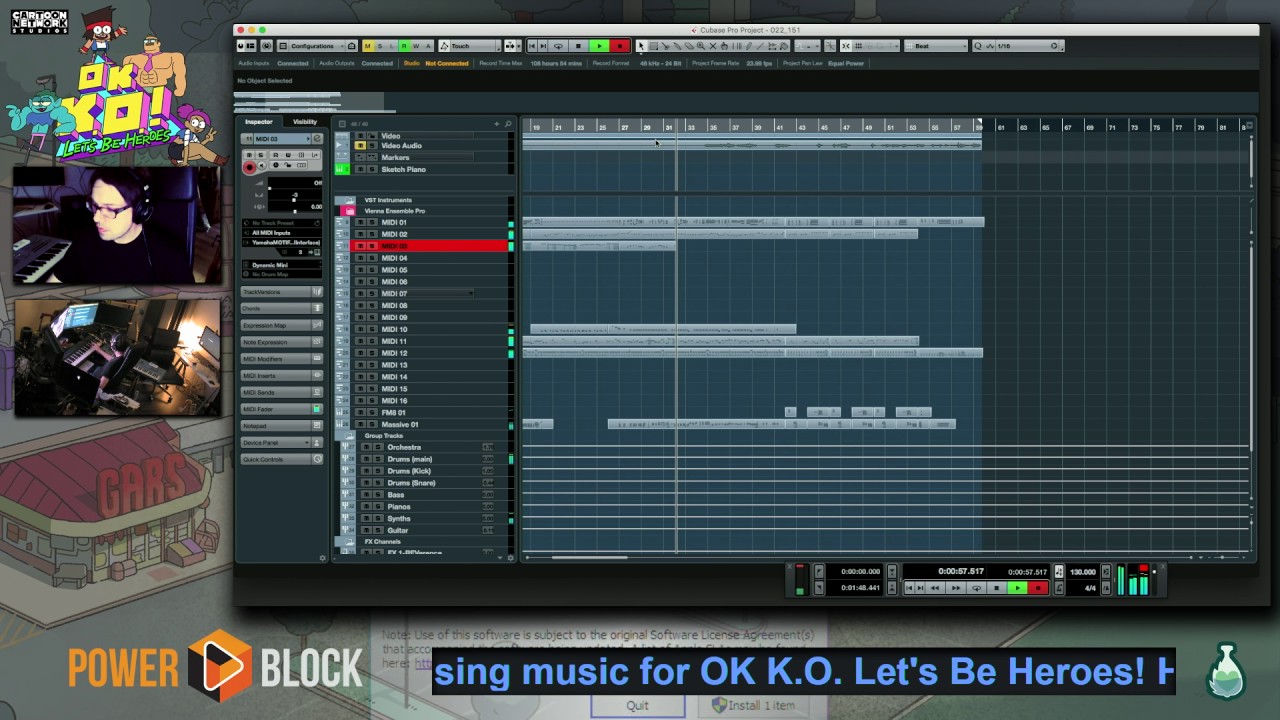Select the Zoom magnifier tool
The height and width of the screenshot is (720, 1280).
pyautogui.click(x=701, y=46)
